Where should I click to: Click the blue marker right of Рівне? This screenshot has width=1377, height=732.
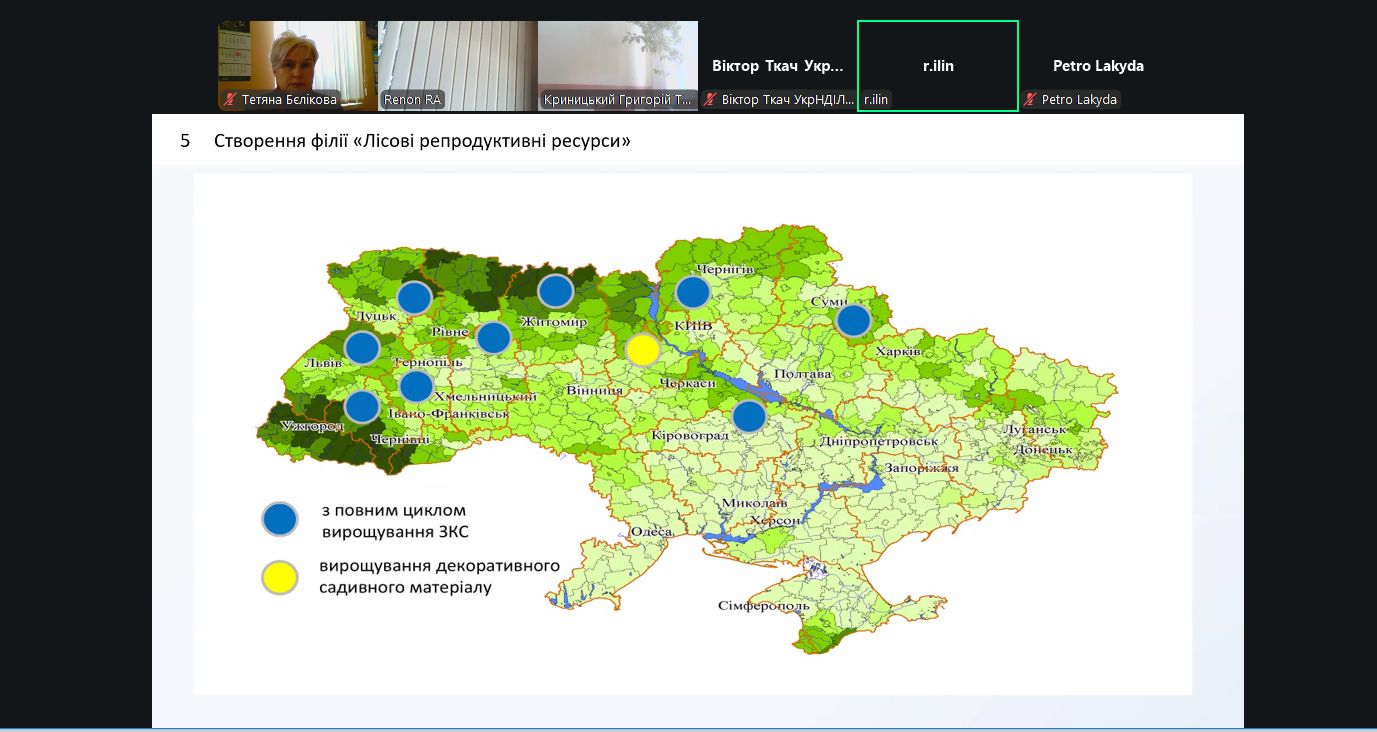[494, 338]
